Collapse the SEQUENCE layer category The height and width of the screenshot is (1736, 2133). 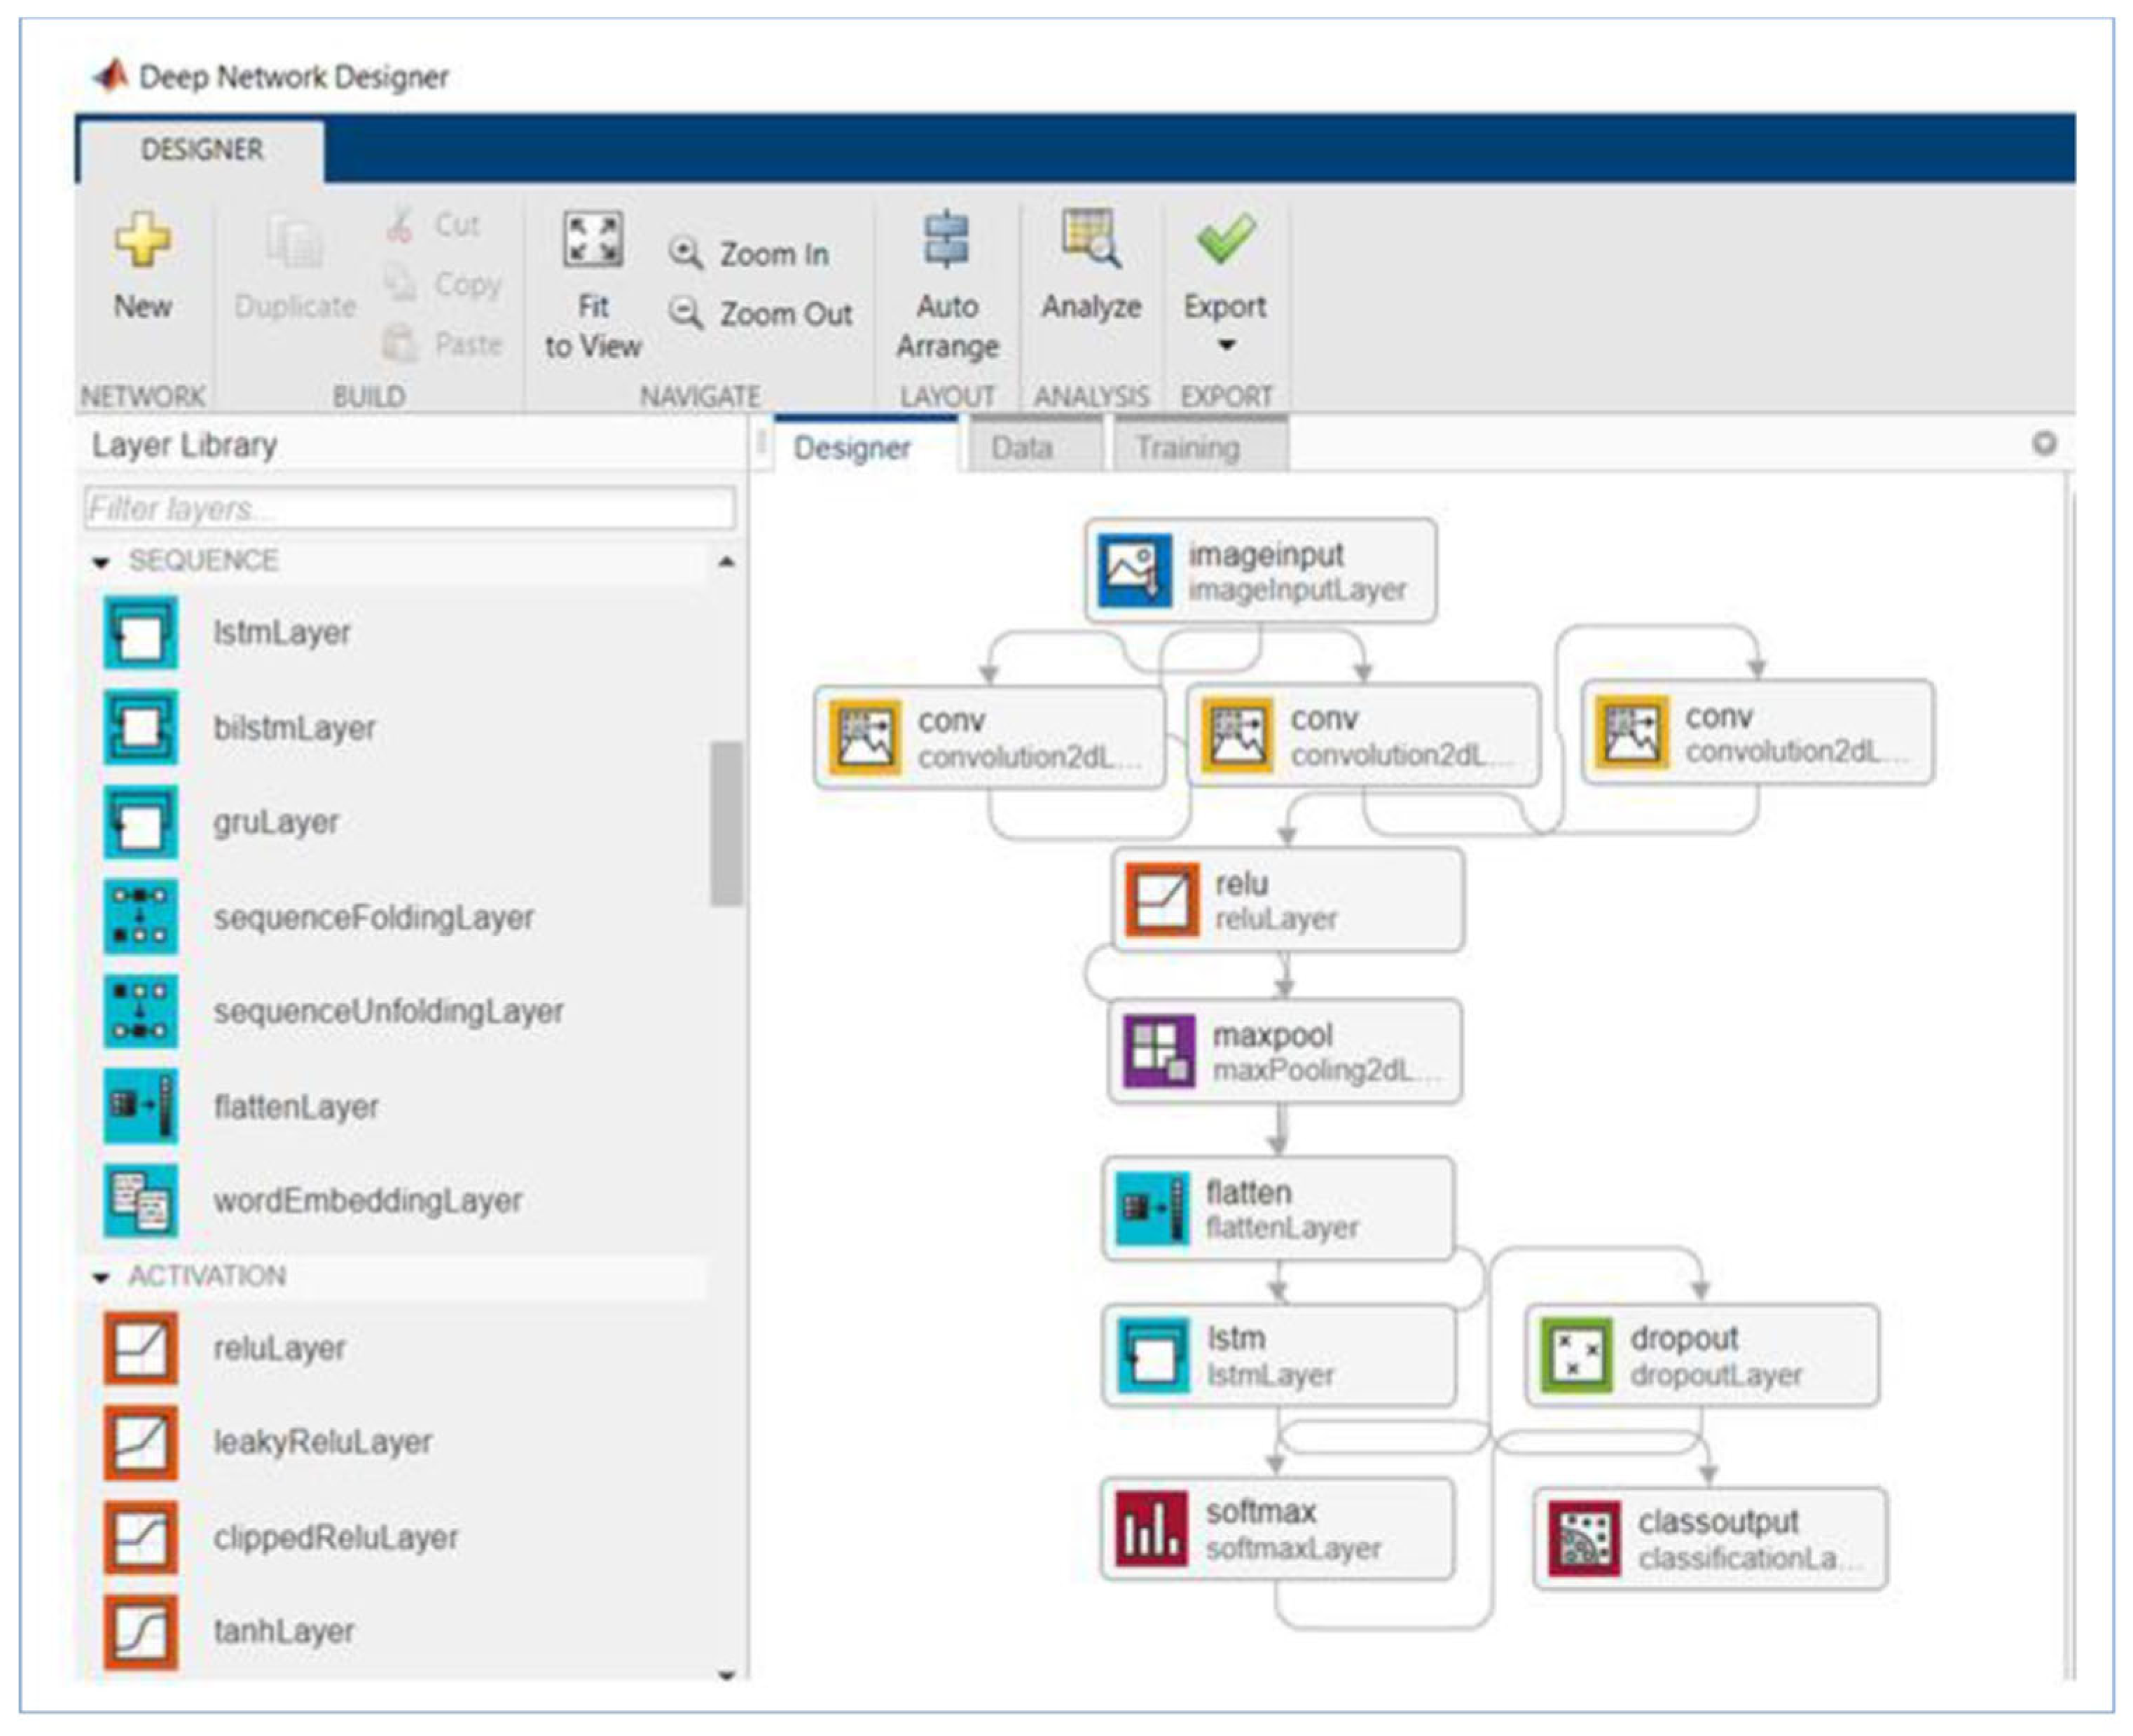100,562
